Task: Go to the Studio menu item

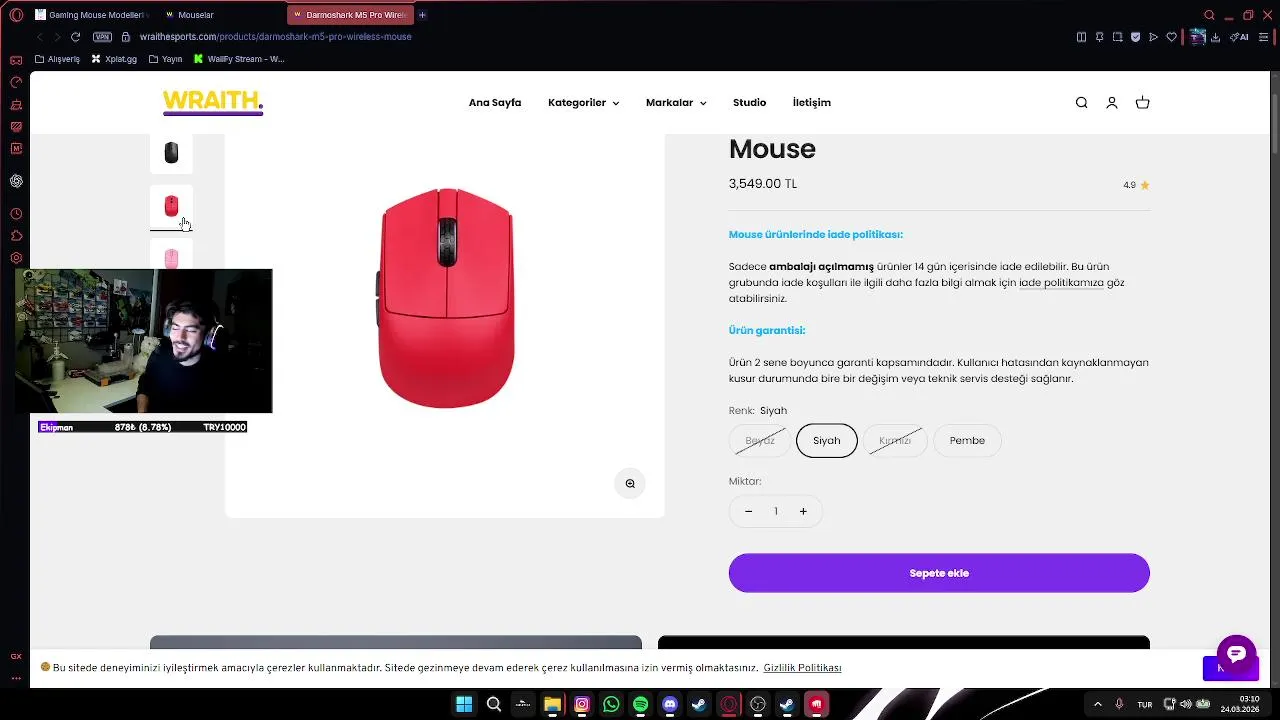Action: [x=749, y=103]
